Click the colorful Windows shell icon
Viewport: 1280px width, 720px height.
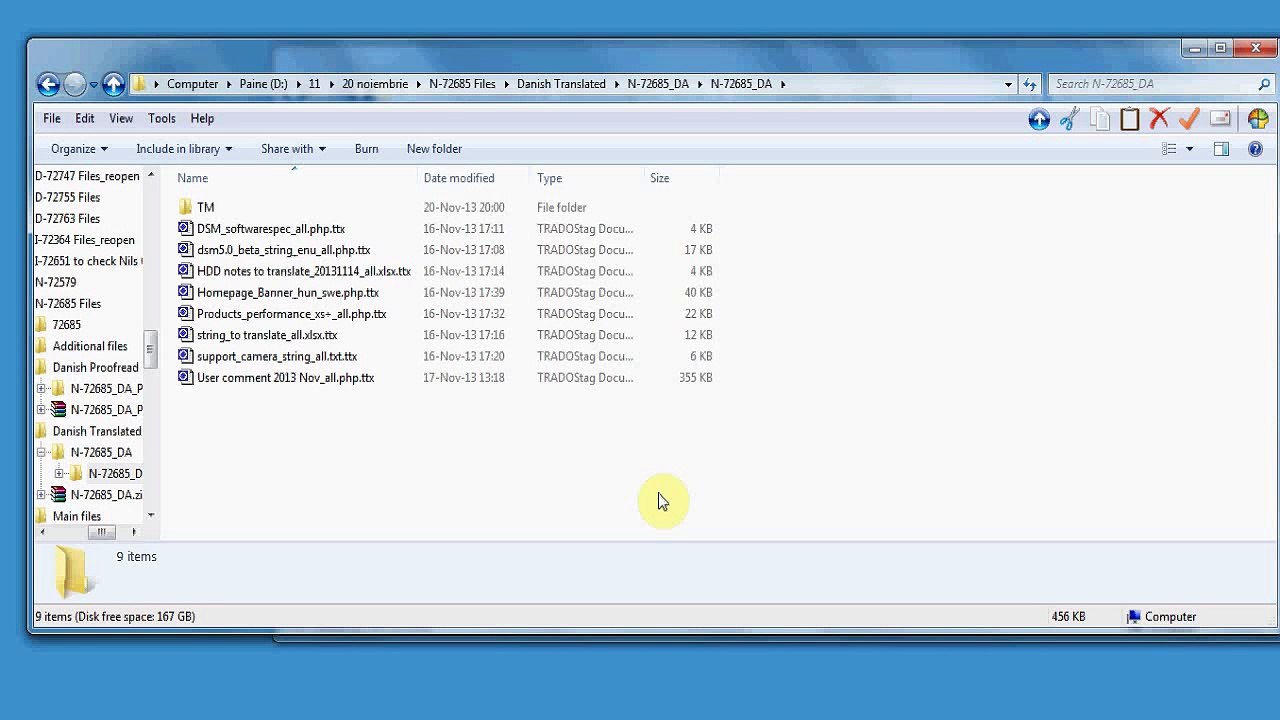[1258, 119]
